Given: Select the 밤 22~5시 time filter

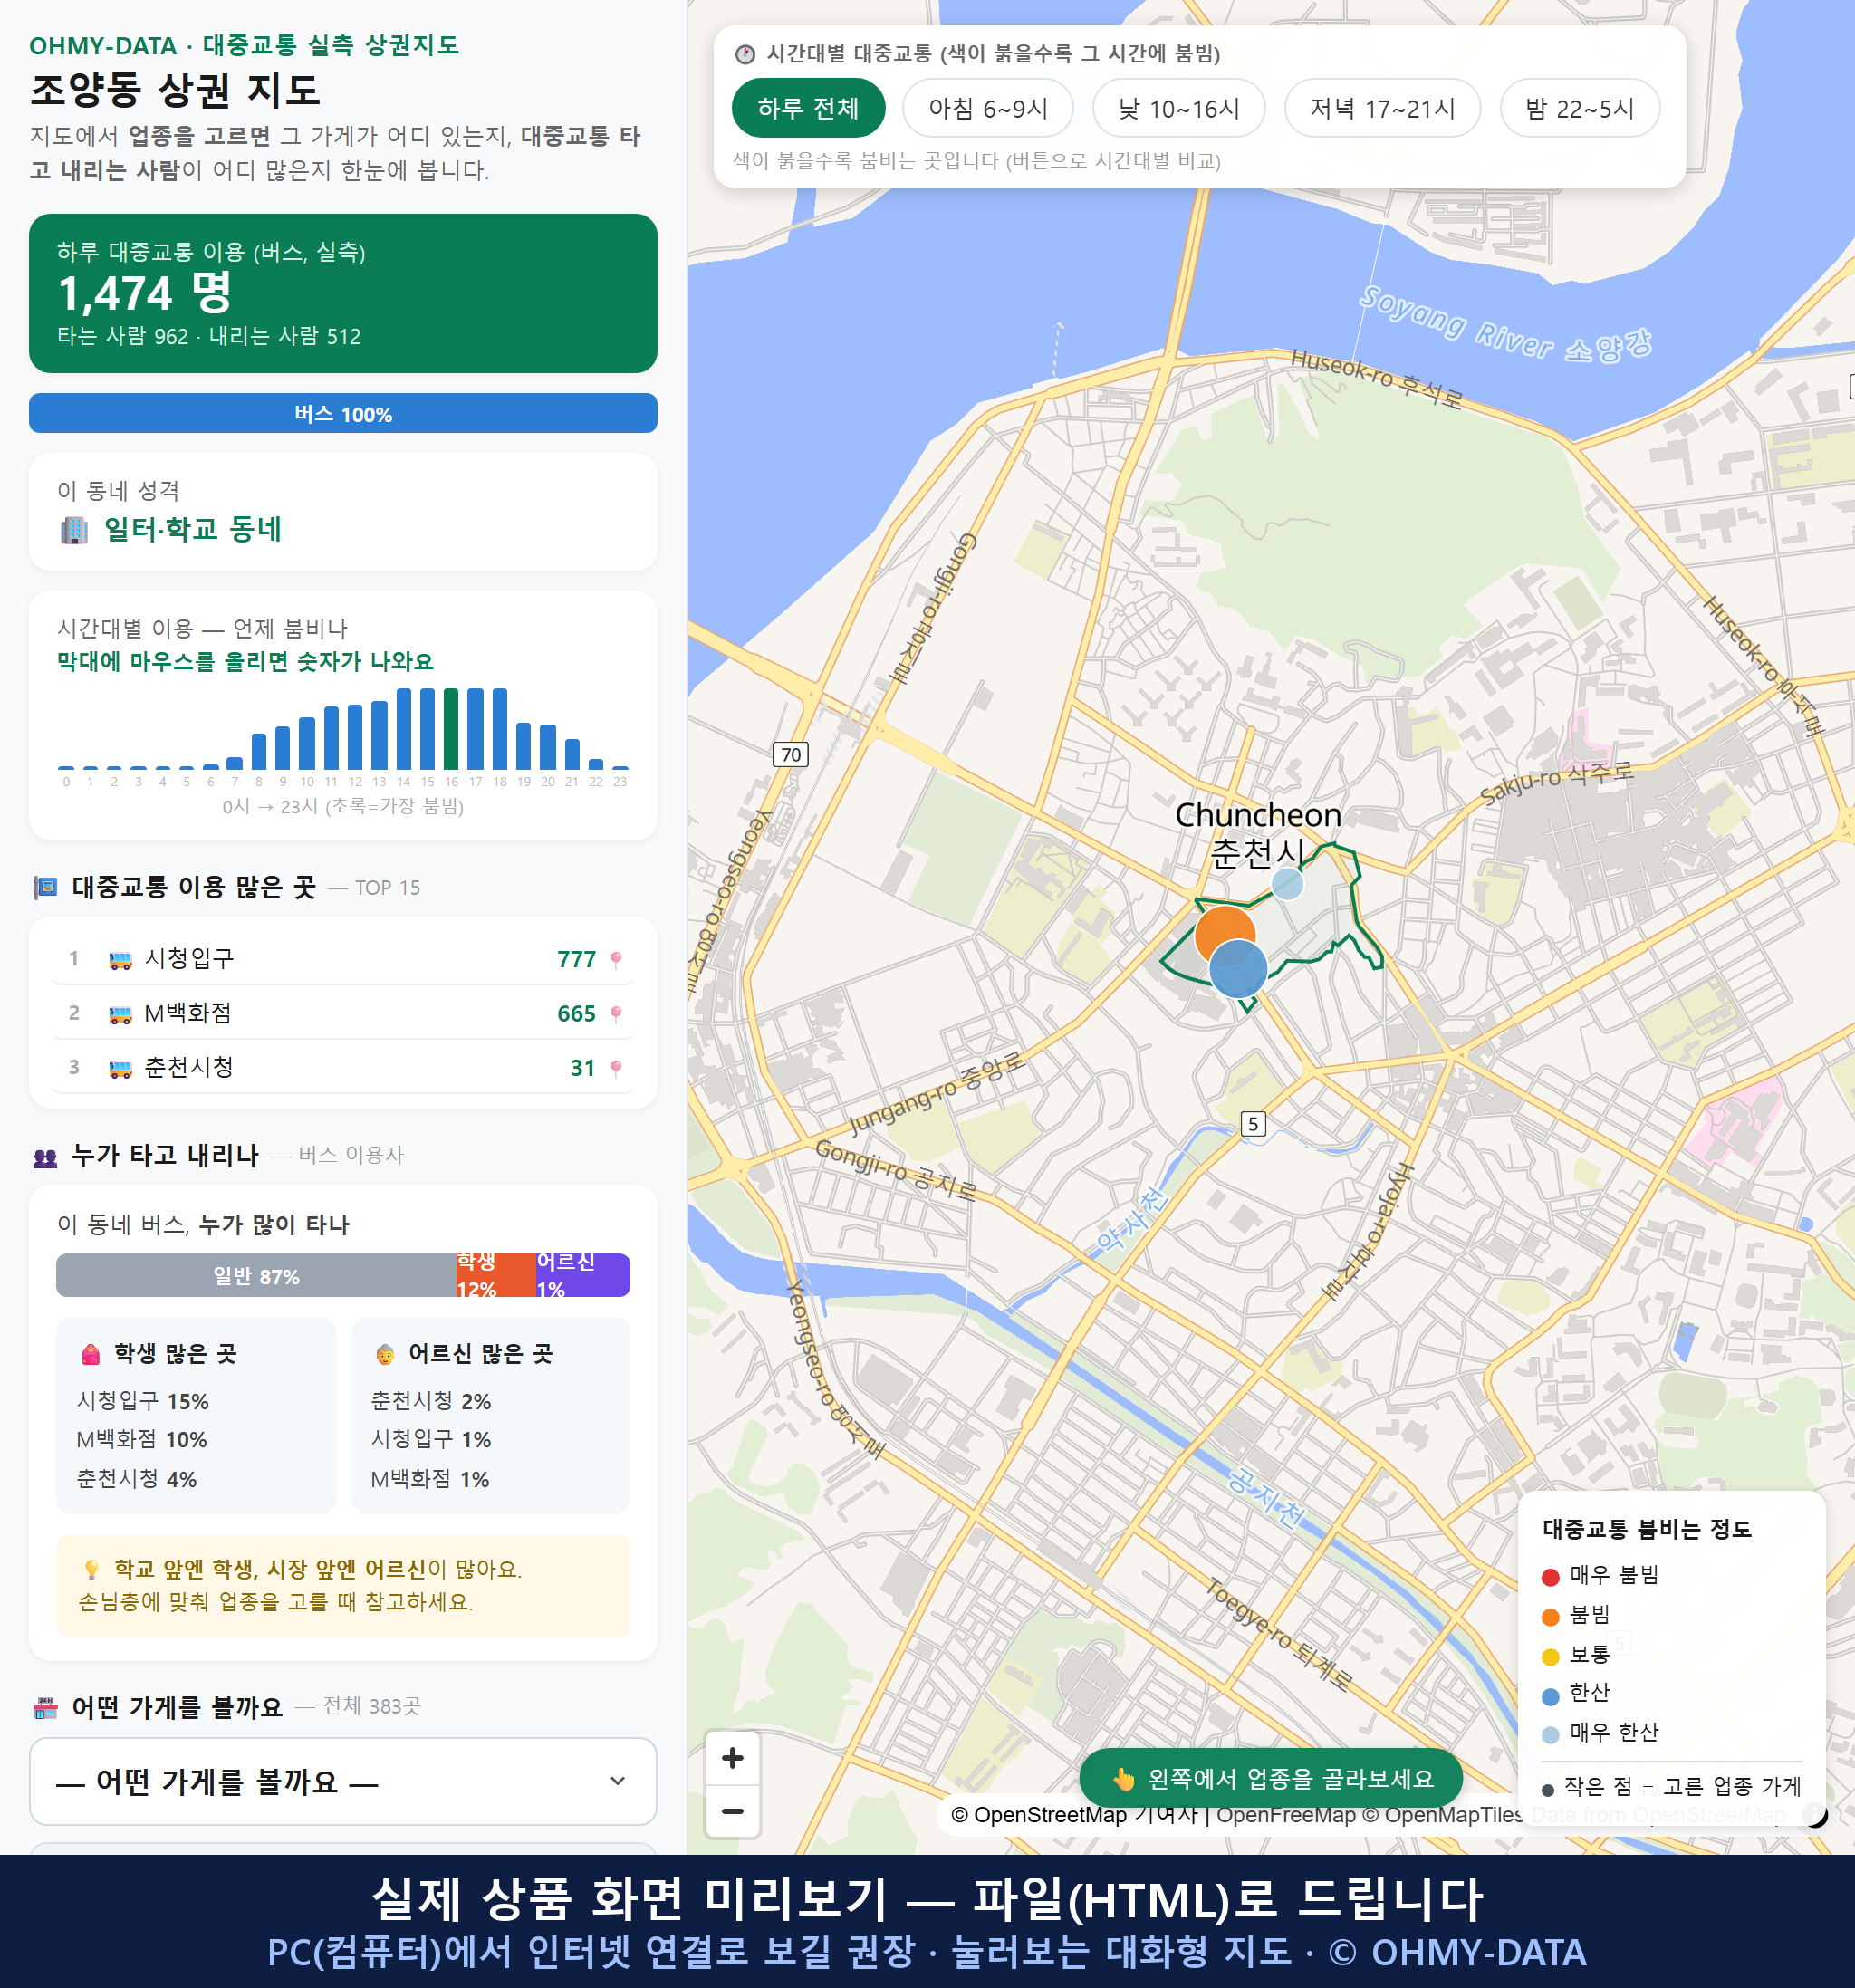Looking at the screenshot, I should (1579, 108).
